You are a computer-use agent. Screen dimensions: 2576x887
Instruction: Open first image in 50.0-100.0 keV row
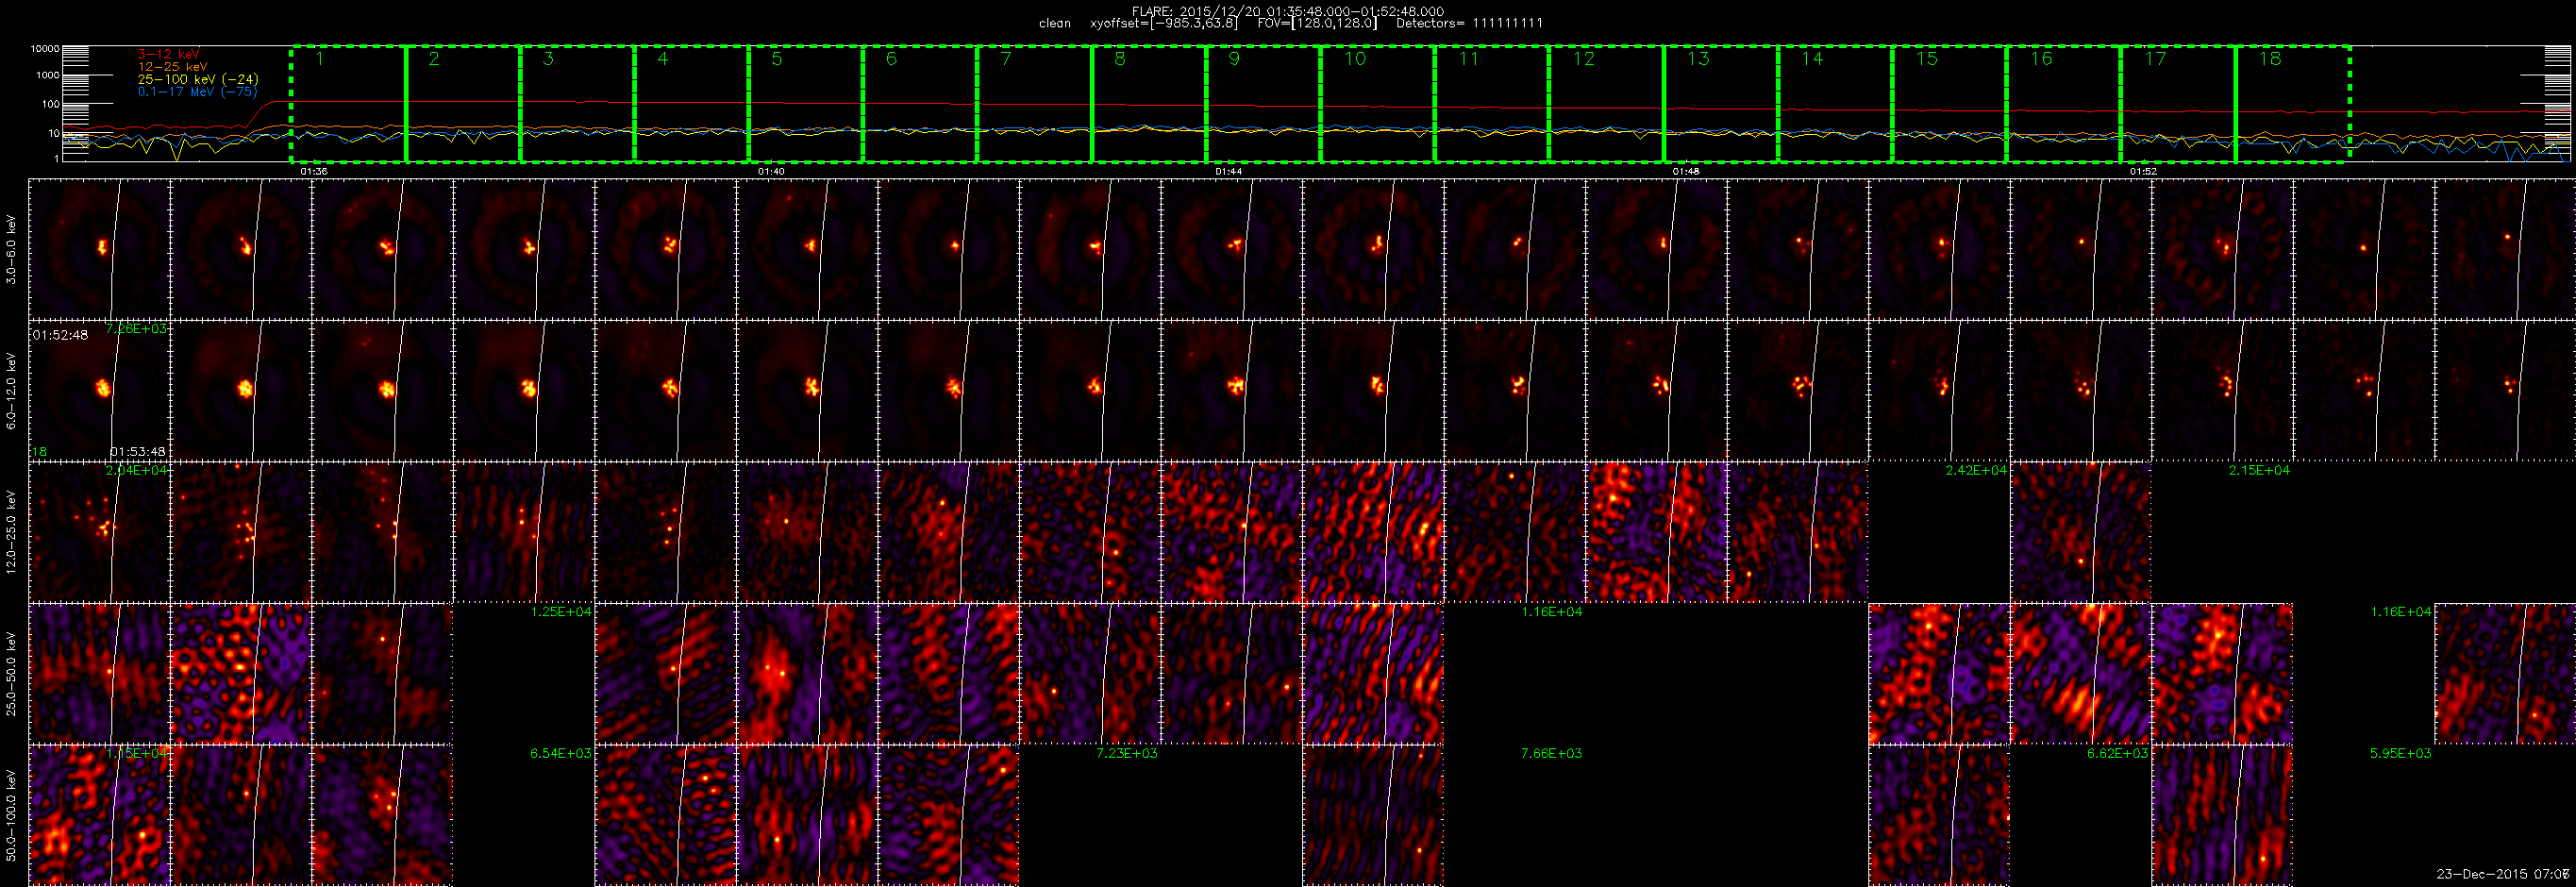tap(100, 815)
